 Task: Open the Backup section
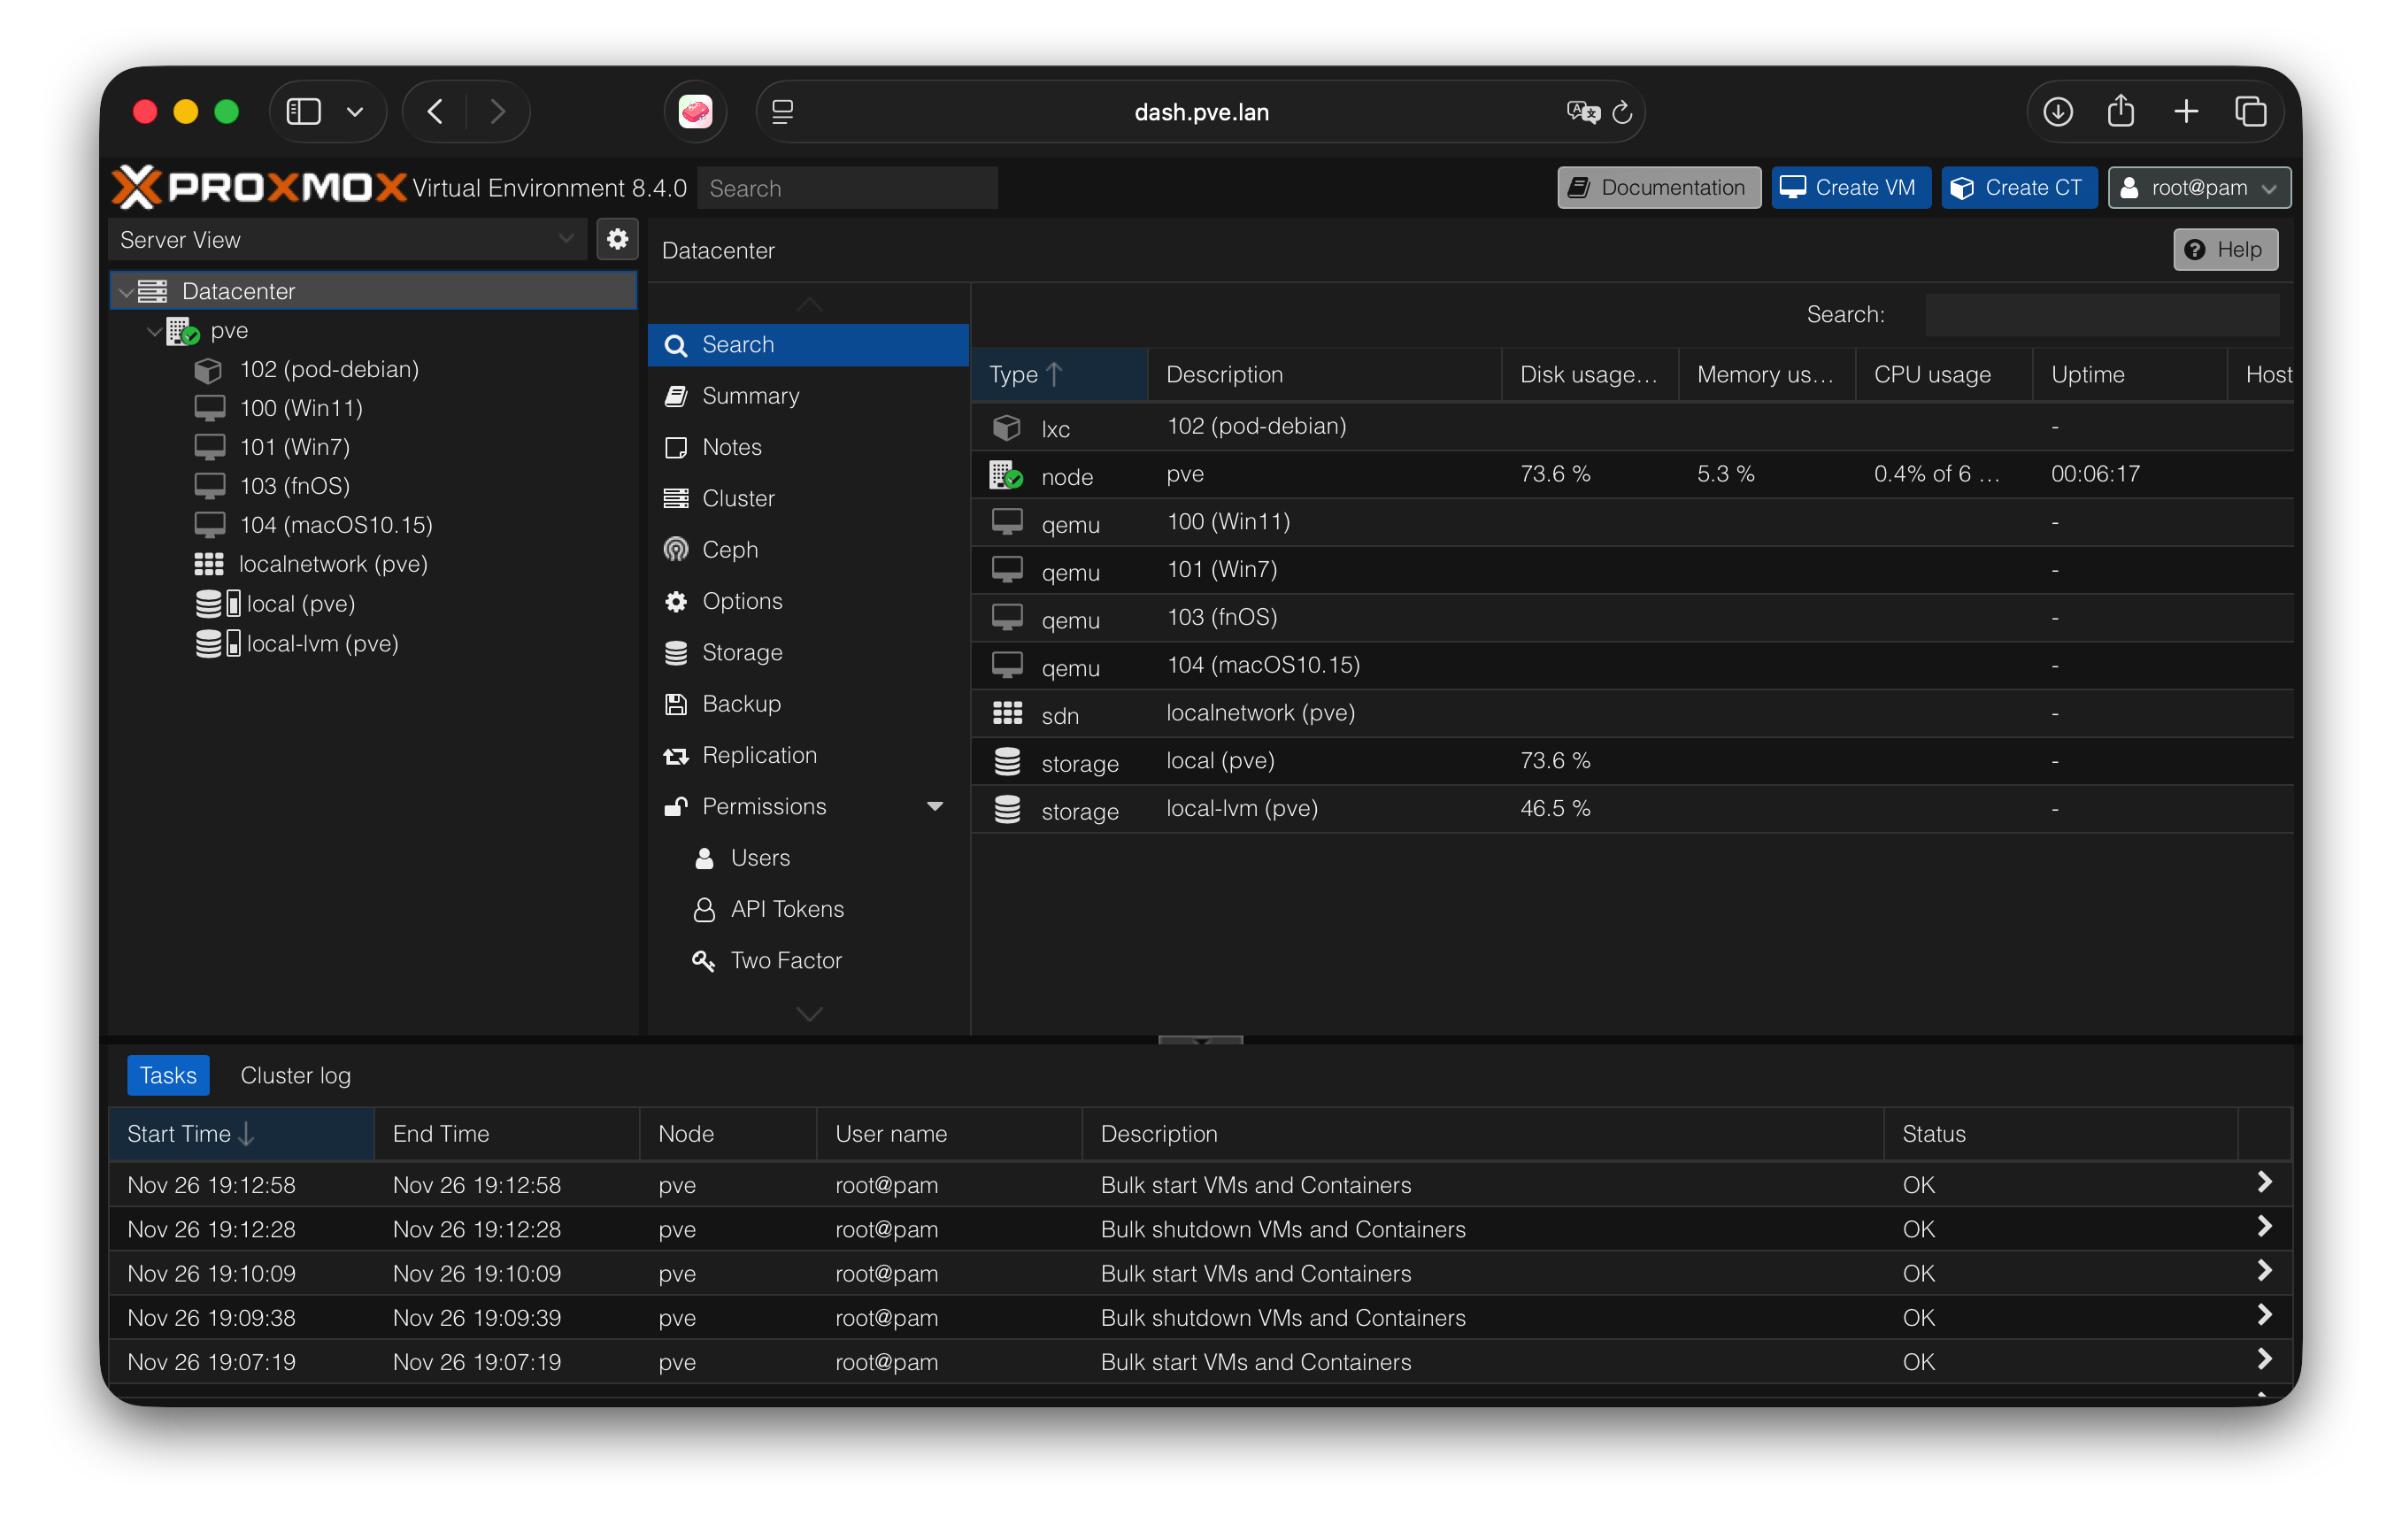click(740, 704)
